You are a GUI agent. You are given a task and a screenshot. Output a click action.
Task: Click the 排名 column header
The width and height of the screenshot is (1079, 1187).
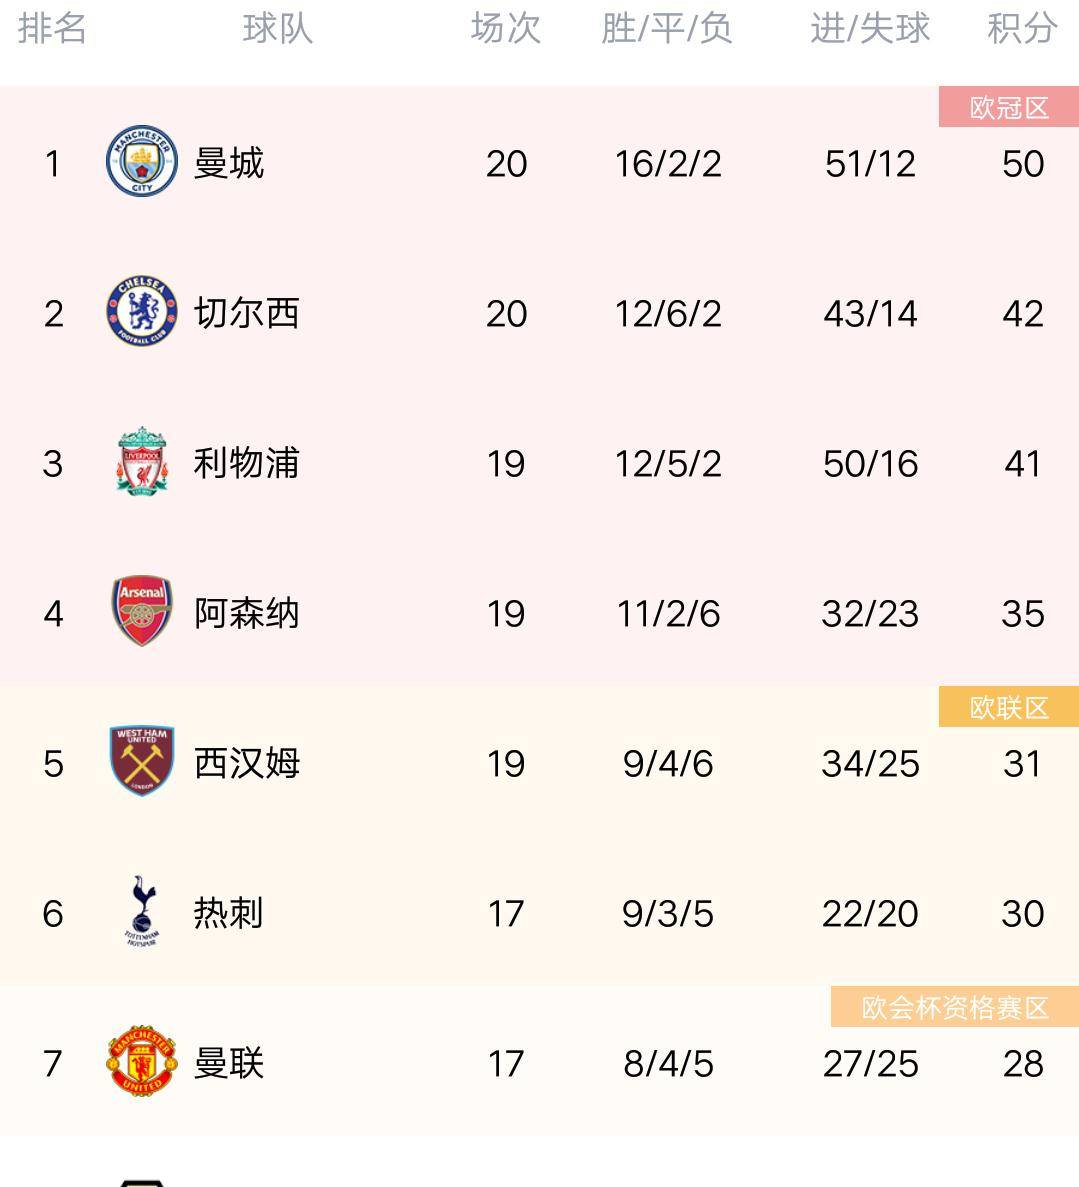52,28
